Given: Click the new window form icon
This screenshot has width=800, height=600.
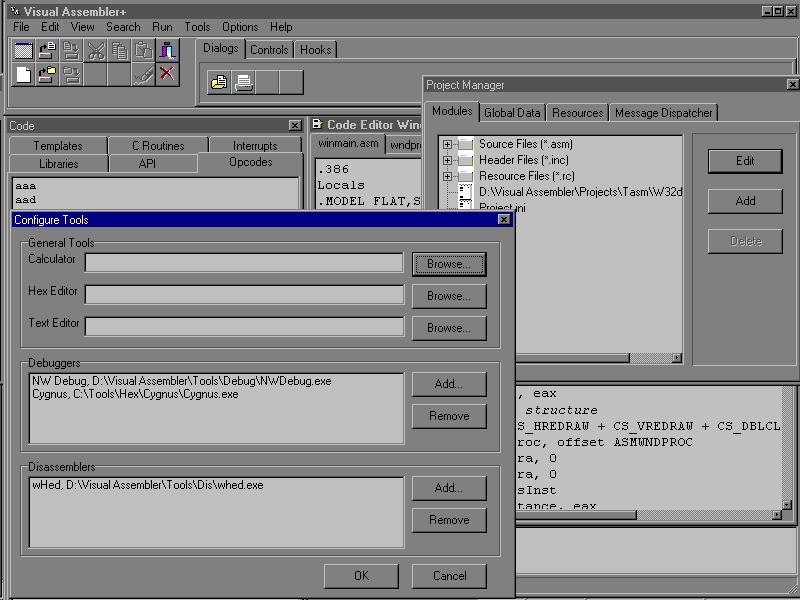Looking at the screenshot, I should 23,51.
